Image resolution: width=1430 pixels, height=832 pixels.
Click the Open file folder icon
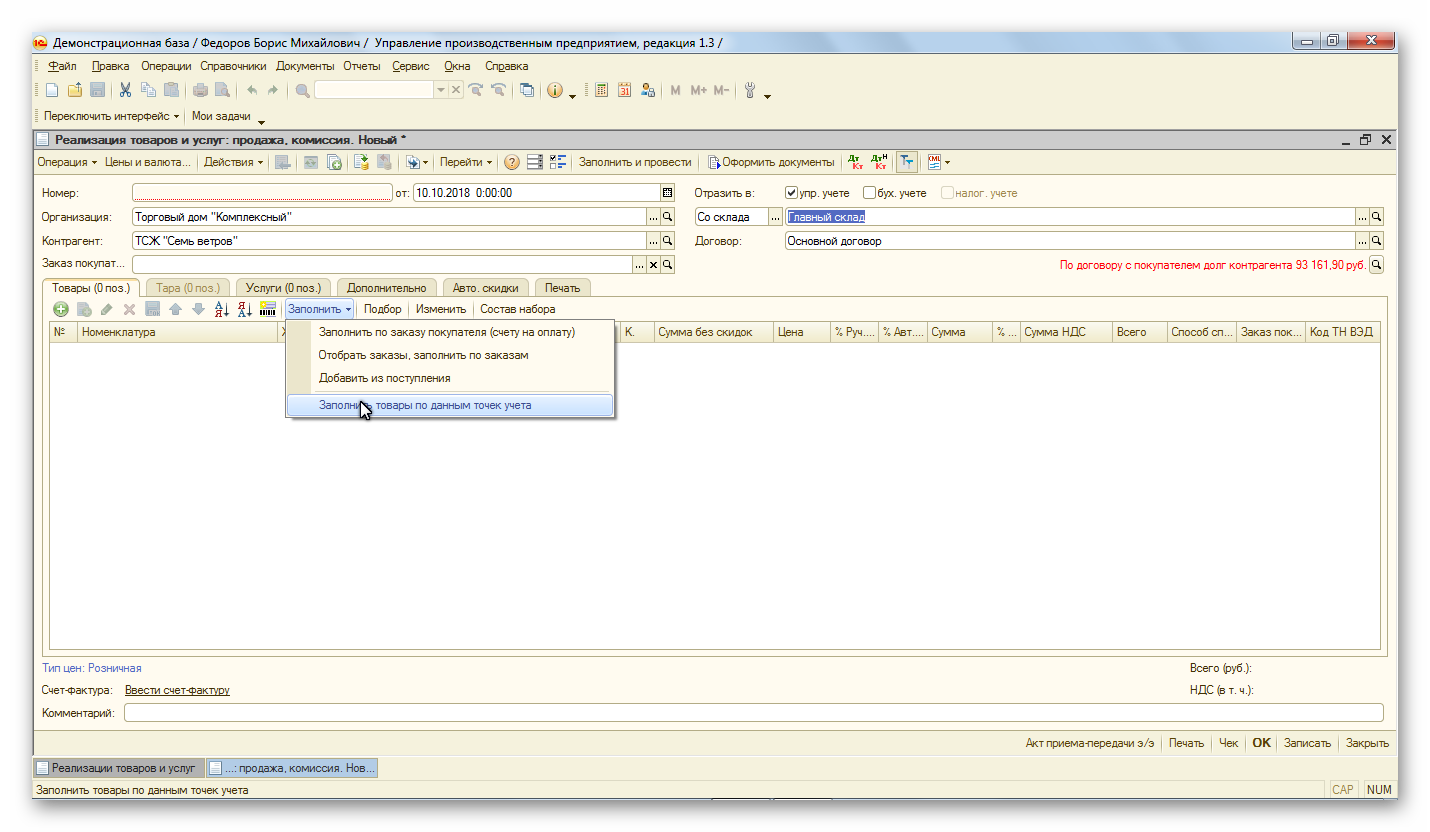(x=74, y=90)
